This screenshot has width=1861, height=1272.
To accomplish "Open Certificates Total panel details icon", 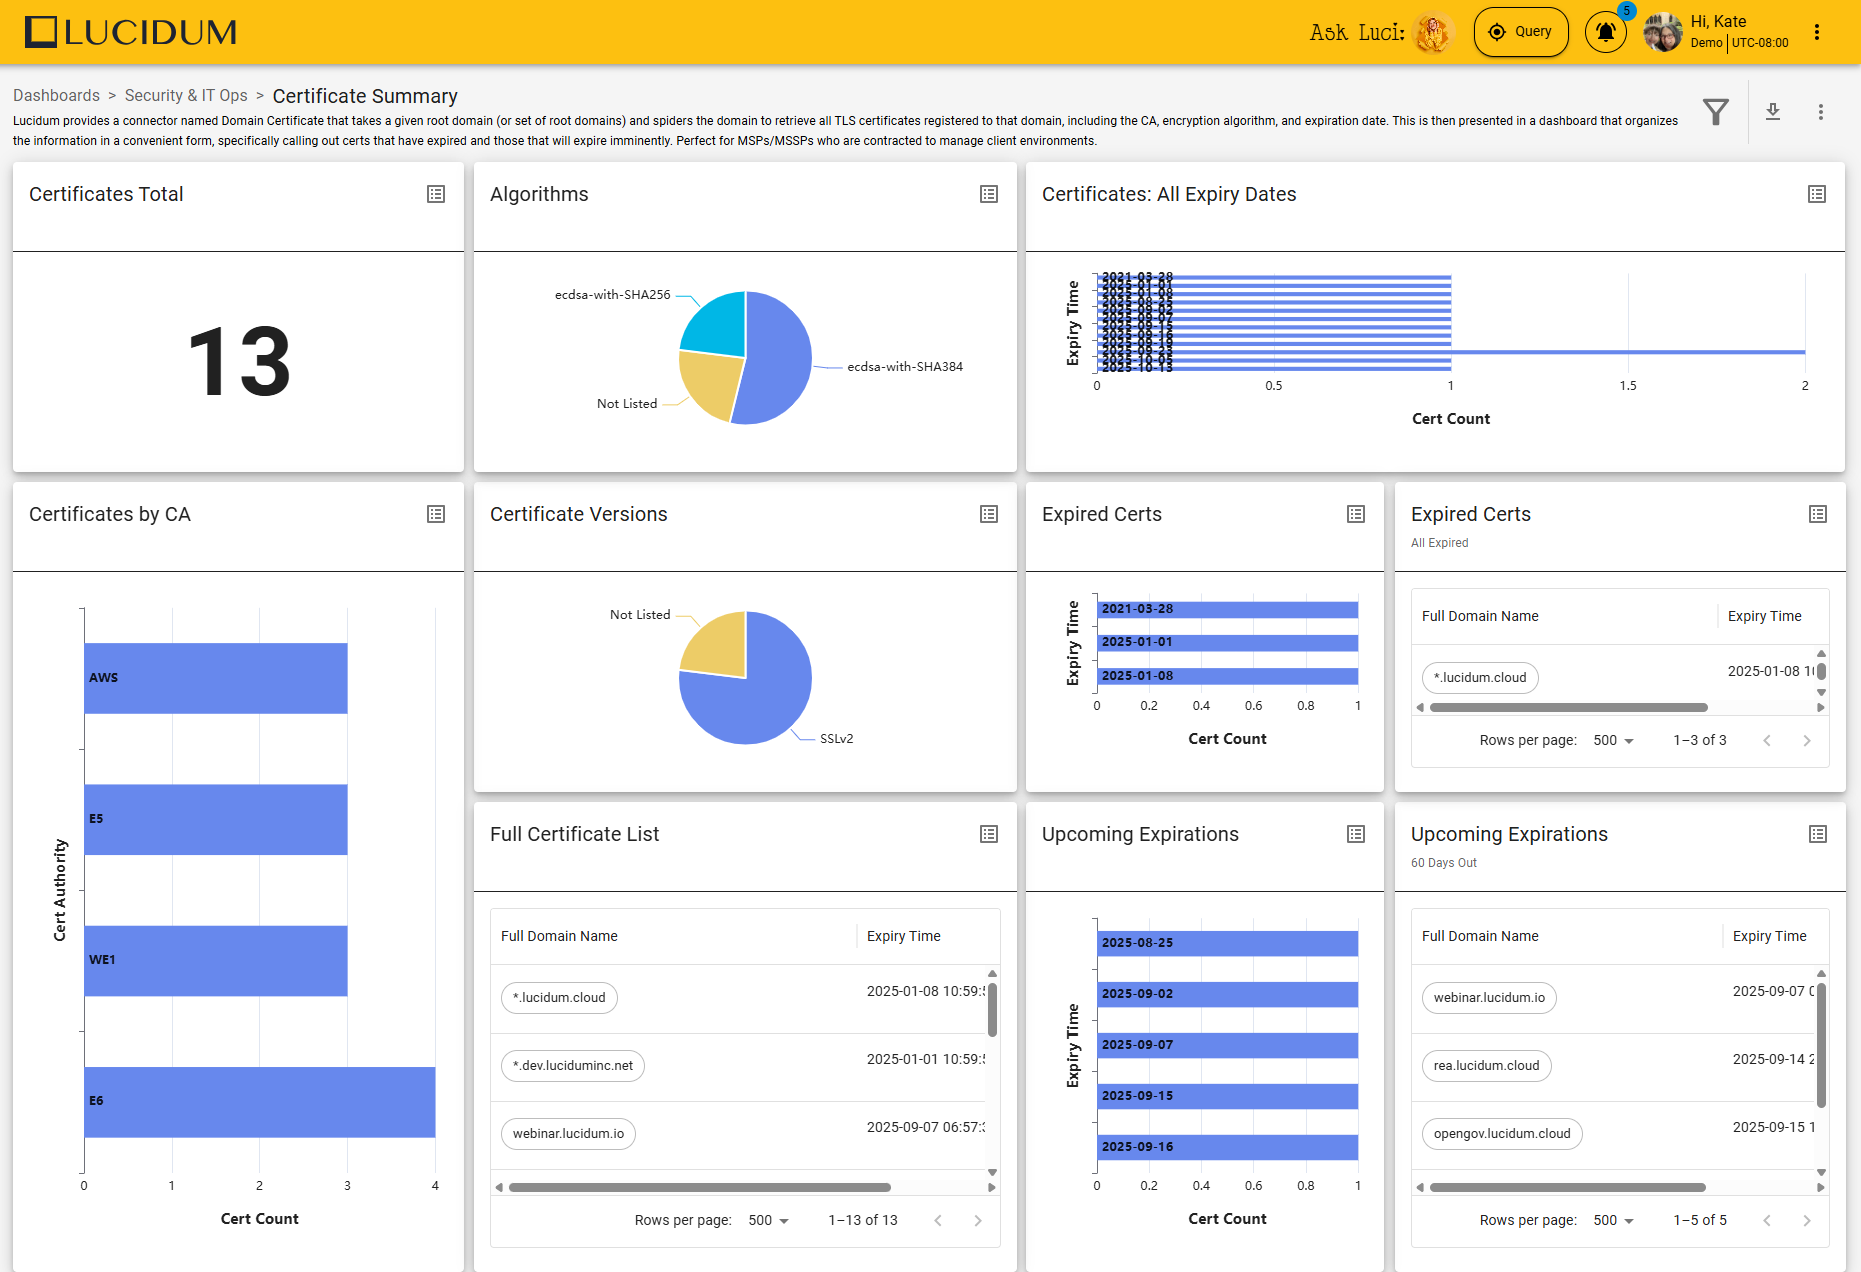I will [436, 194].
